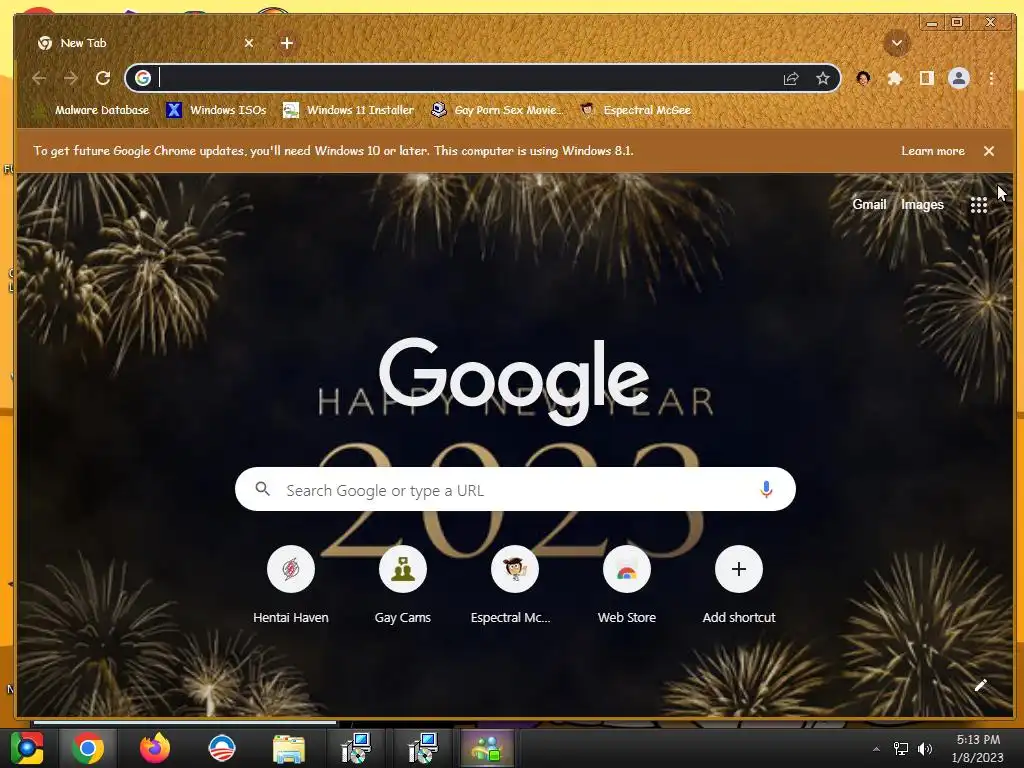Open the volume speaker tray icon
Image resolution: width=1024 pixels, height=768 pixels.
coord(924,749)
